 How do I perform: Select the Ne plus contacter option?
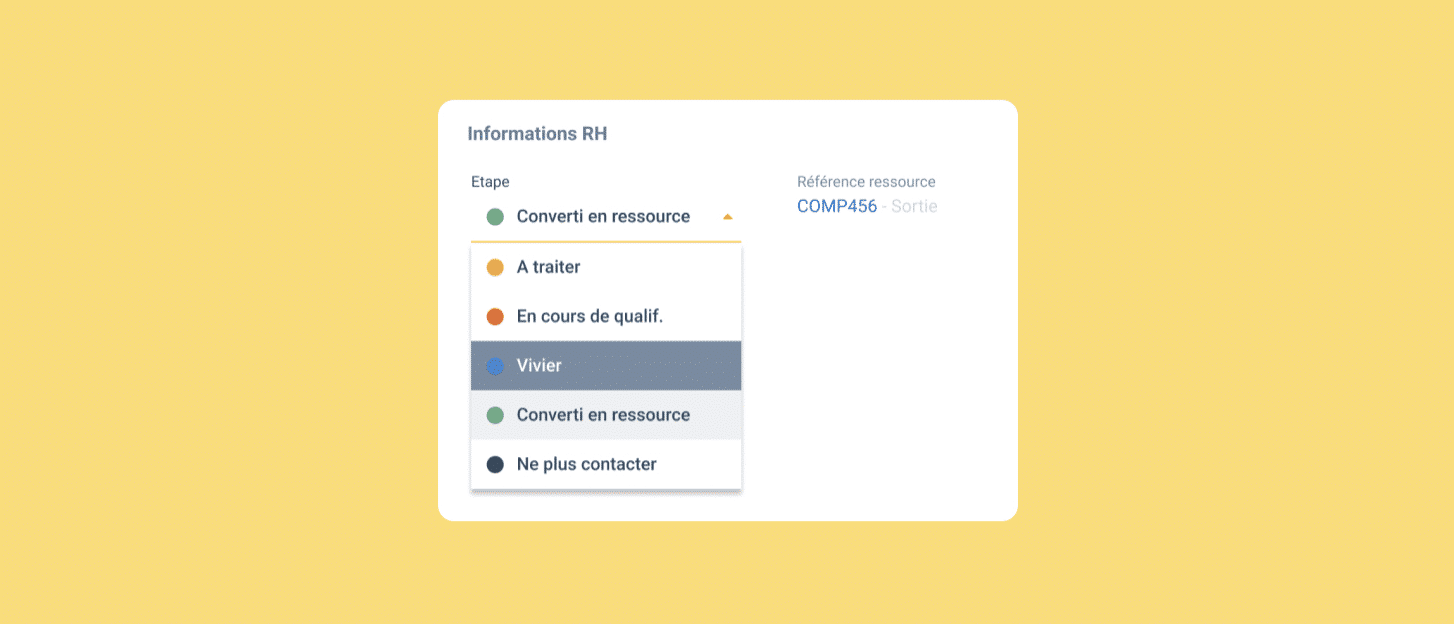[606, 464]
